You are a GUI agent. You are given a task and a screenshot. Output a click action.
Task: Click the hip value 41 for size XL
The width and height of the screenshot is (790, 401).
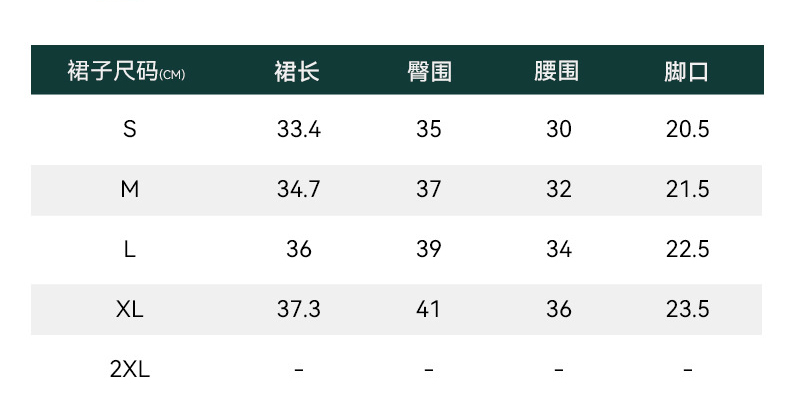click(x=428, y=310)
